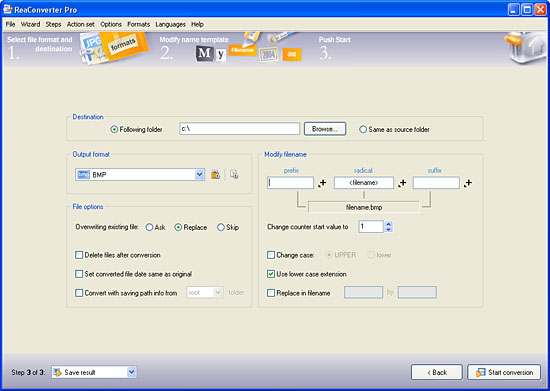Click the radical <filename> field

[364, 183]
